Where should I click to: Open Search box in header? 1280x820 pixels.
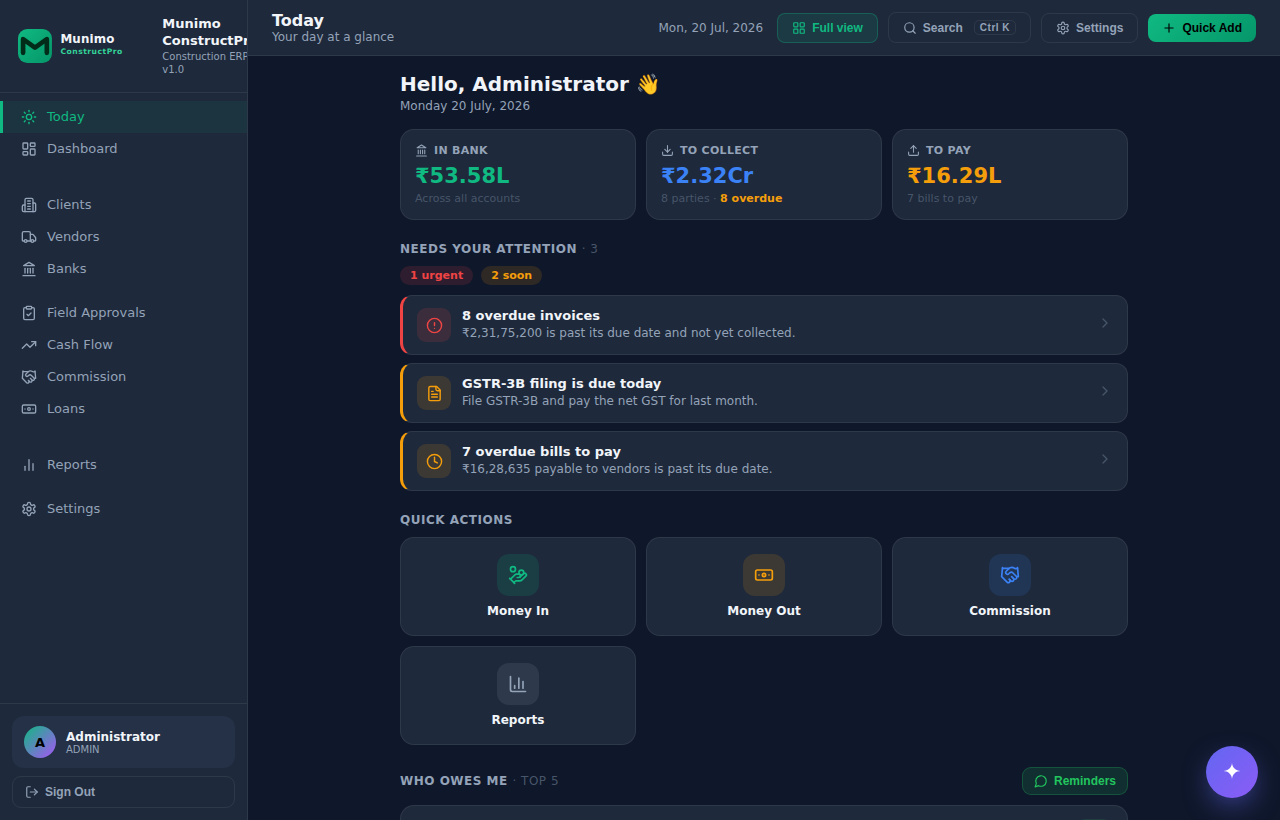tap(959, 28)
